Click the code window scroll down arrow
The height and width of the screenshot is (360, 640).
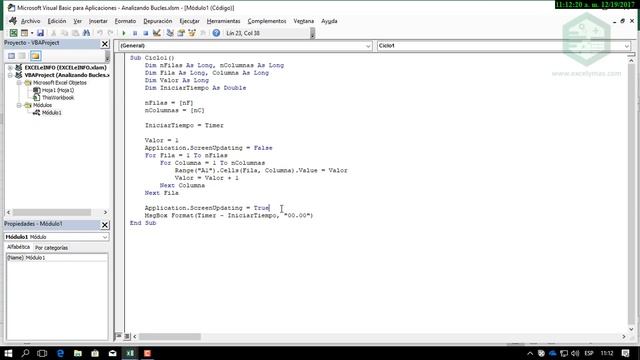631,329
